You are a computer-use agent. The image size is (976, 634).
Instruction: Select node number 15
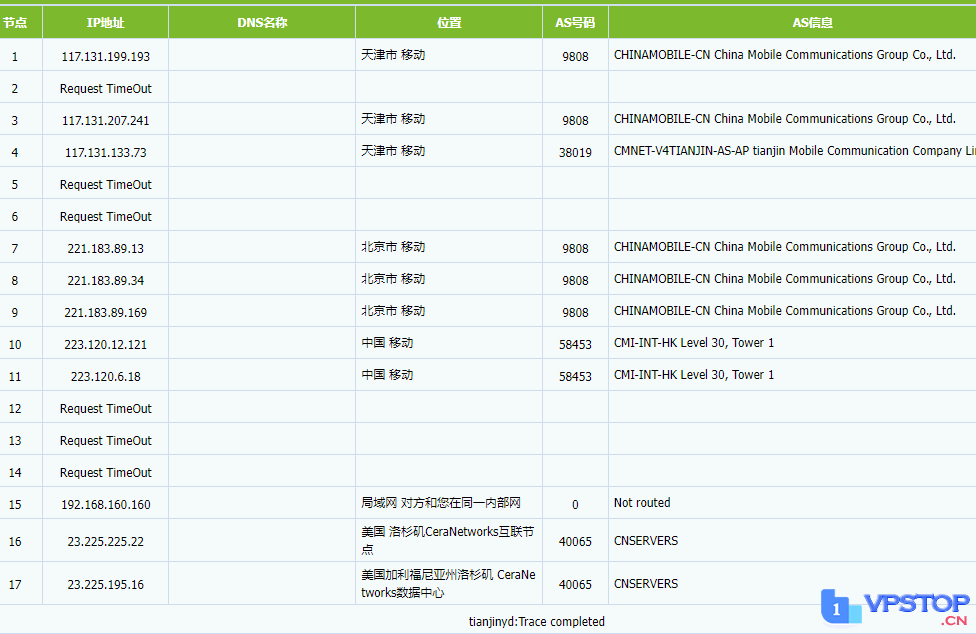[15, 505]
